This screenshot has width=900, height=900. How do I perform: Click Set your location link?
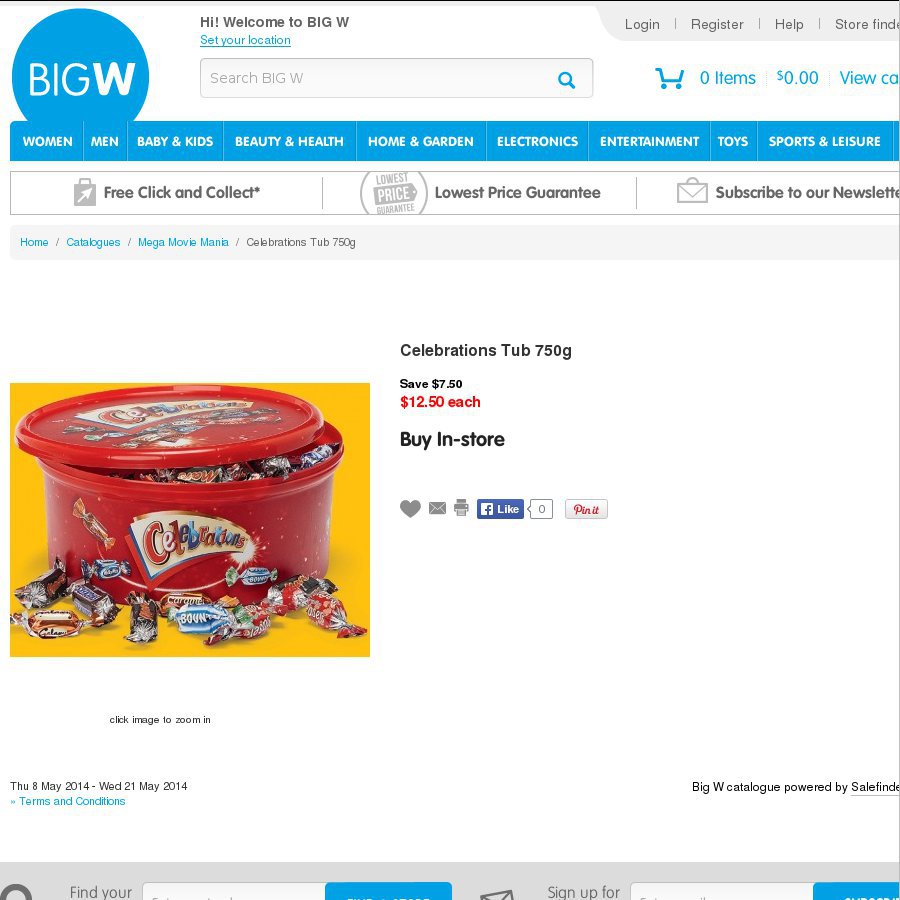point(245,40)
